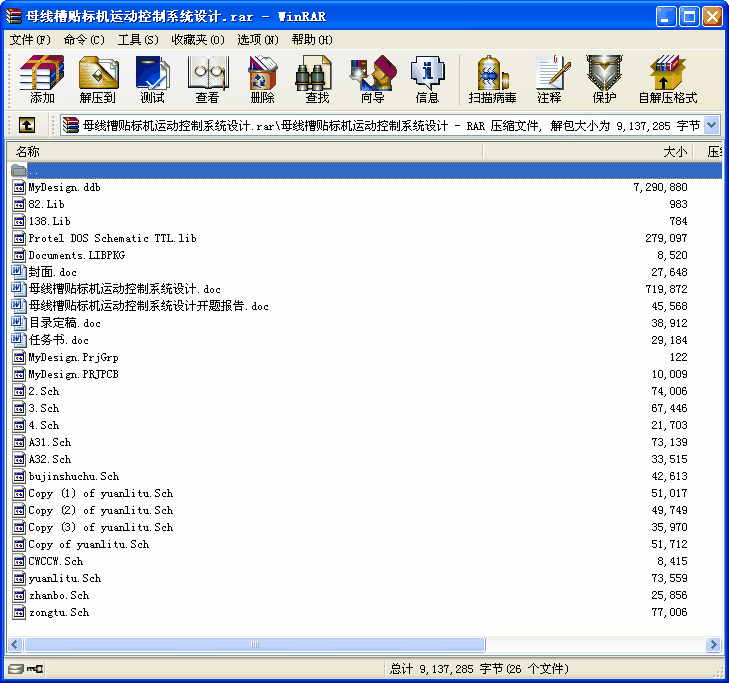Select file bujinshuchu.Sch

pyautogui.click(x=74, y=477)
